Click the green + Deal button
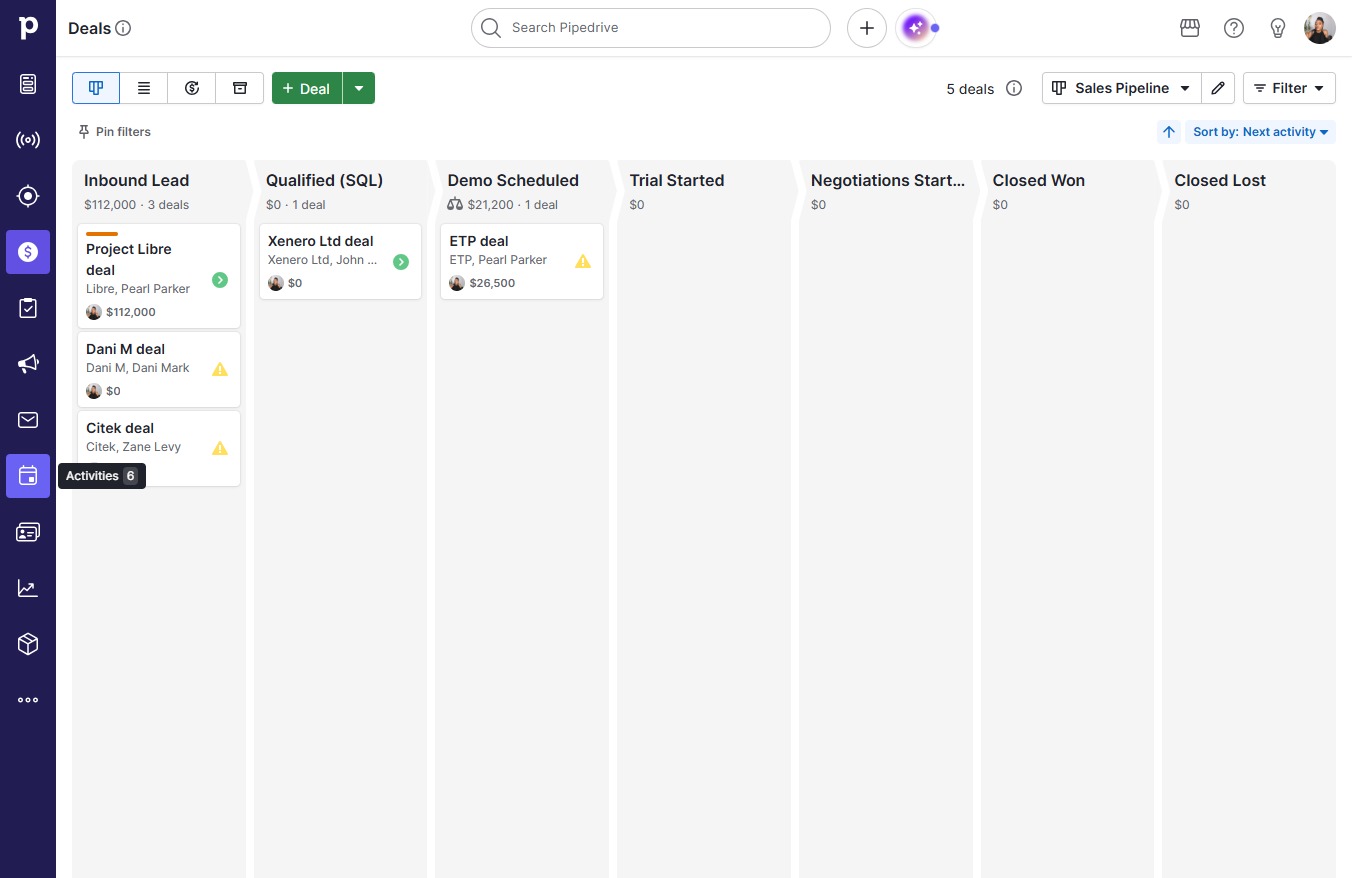The width and height of the screenshot is (1352, 878). click(x=307, y=88)
